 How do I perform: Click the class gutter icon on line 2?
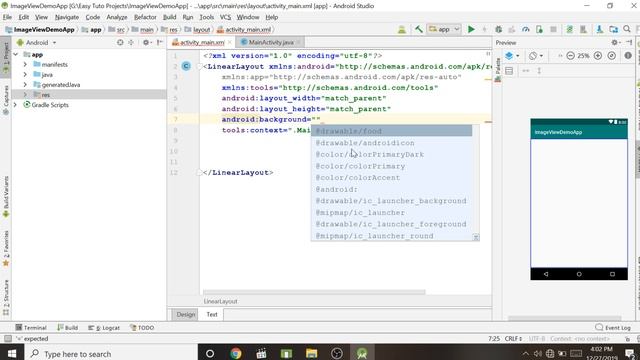[x=186, y=66]
